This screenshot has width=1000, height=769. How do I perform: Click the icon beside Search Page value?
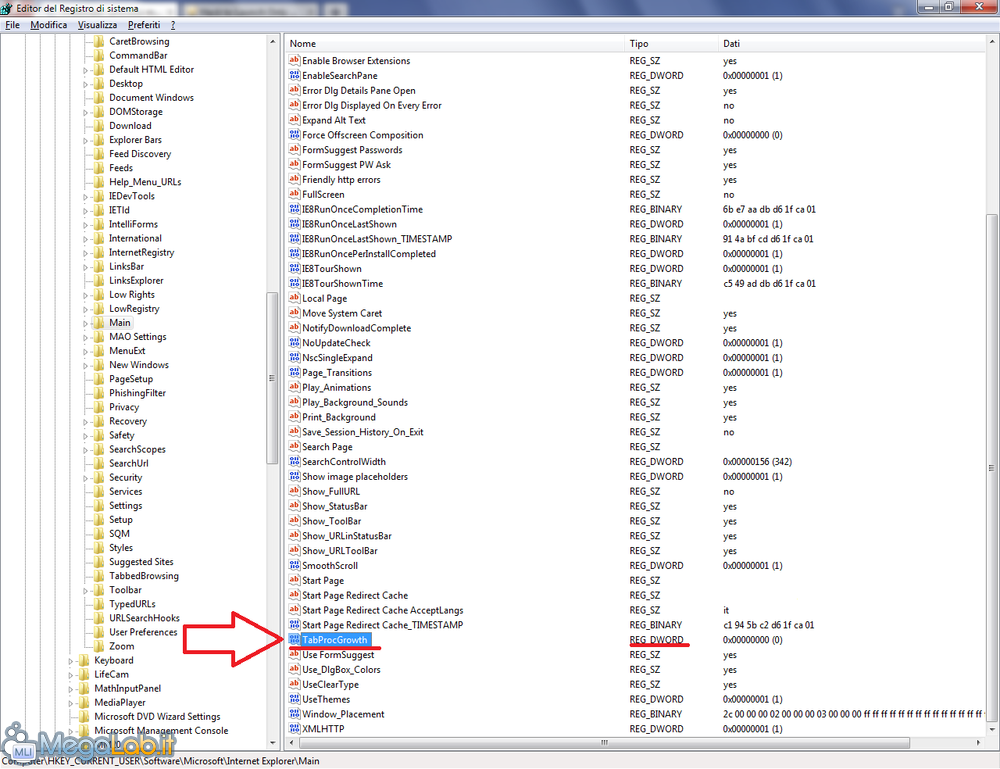[x=294, y=446]
